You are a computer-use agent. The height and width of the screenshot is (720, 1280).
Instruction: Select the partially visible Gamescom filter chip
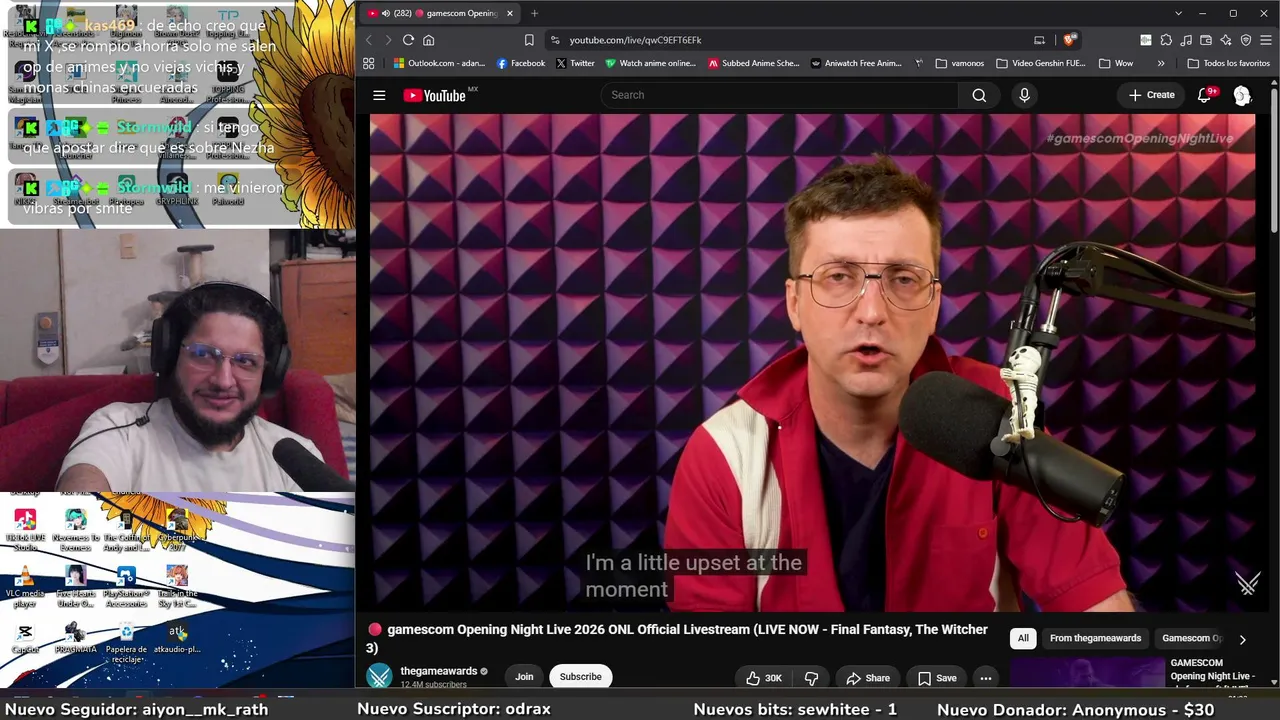1191,638
